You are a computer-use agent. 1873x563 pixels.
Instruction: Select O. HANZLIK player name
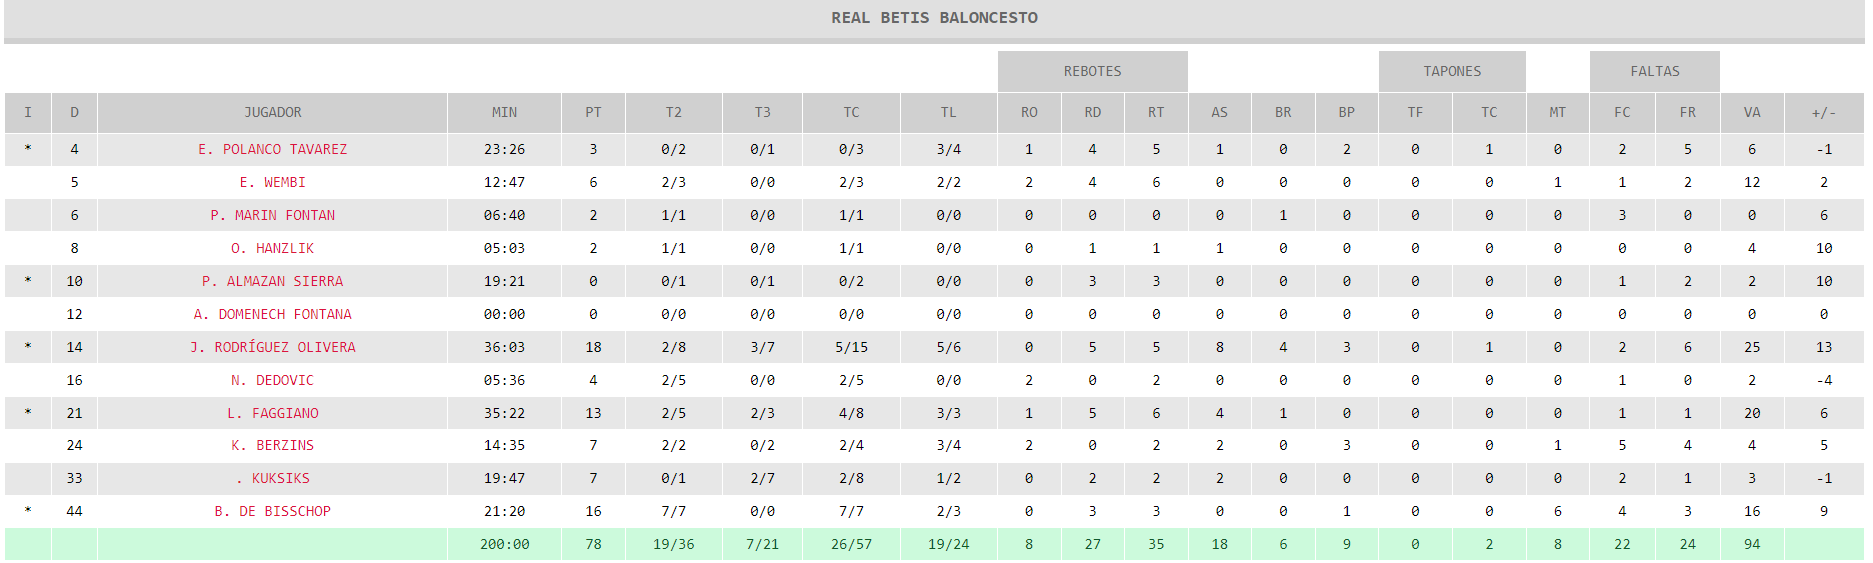click(x=272, y=248)
